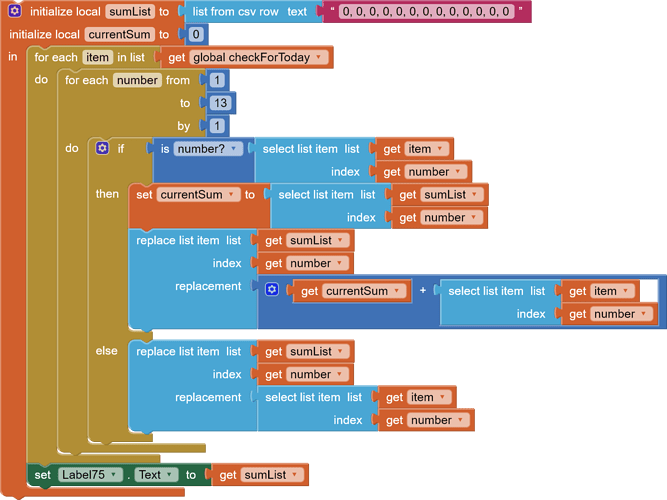Open get sumList dropdown in set currentSum block

pyautogui.click(x=475, y=194)
